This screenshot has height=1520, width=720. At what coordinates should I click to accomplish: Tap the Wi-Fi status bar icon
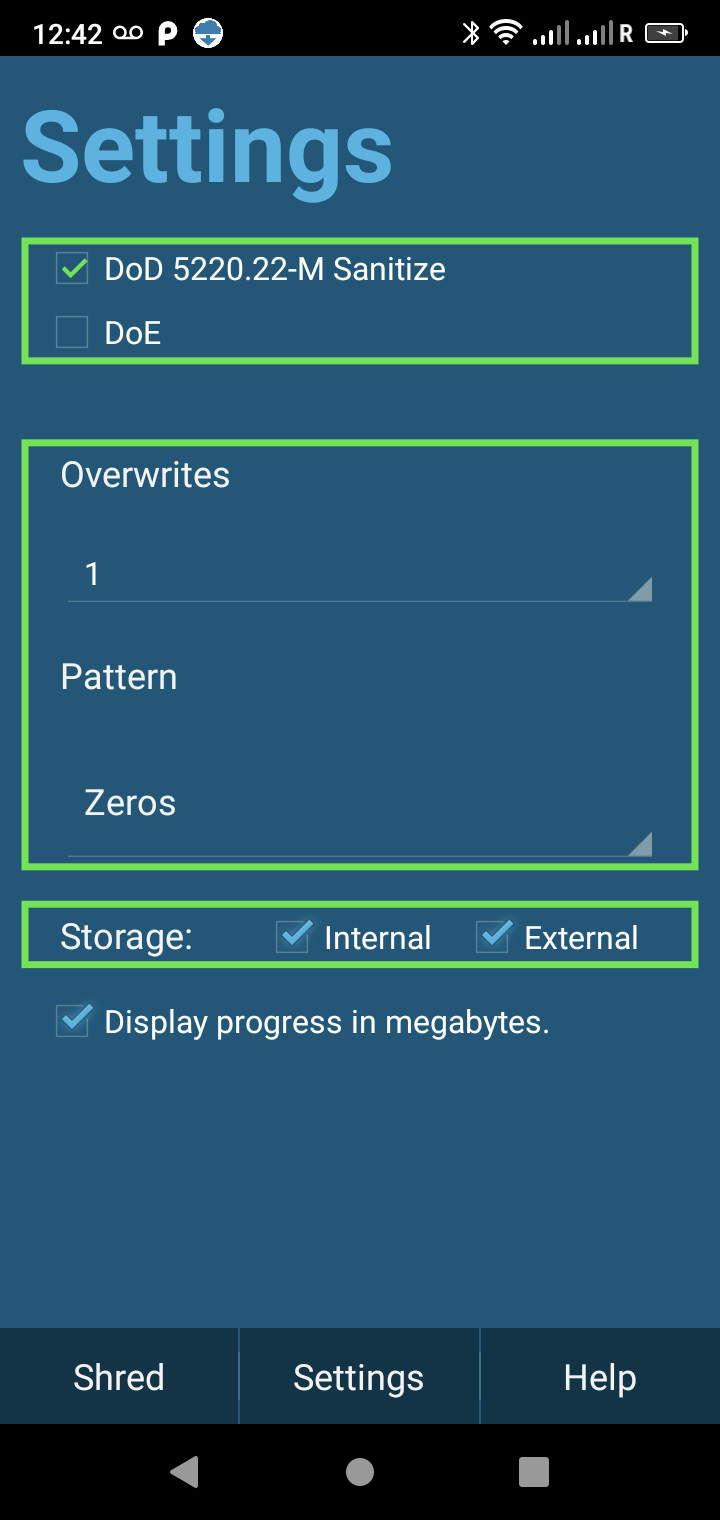pyautogui.click(x=506, y=33)
